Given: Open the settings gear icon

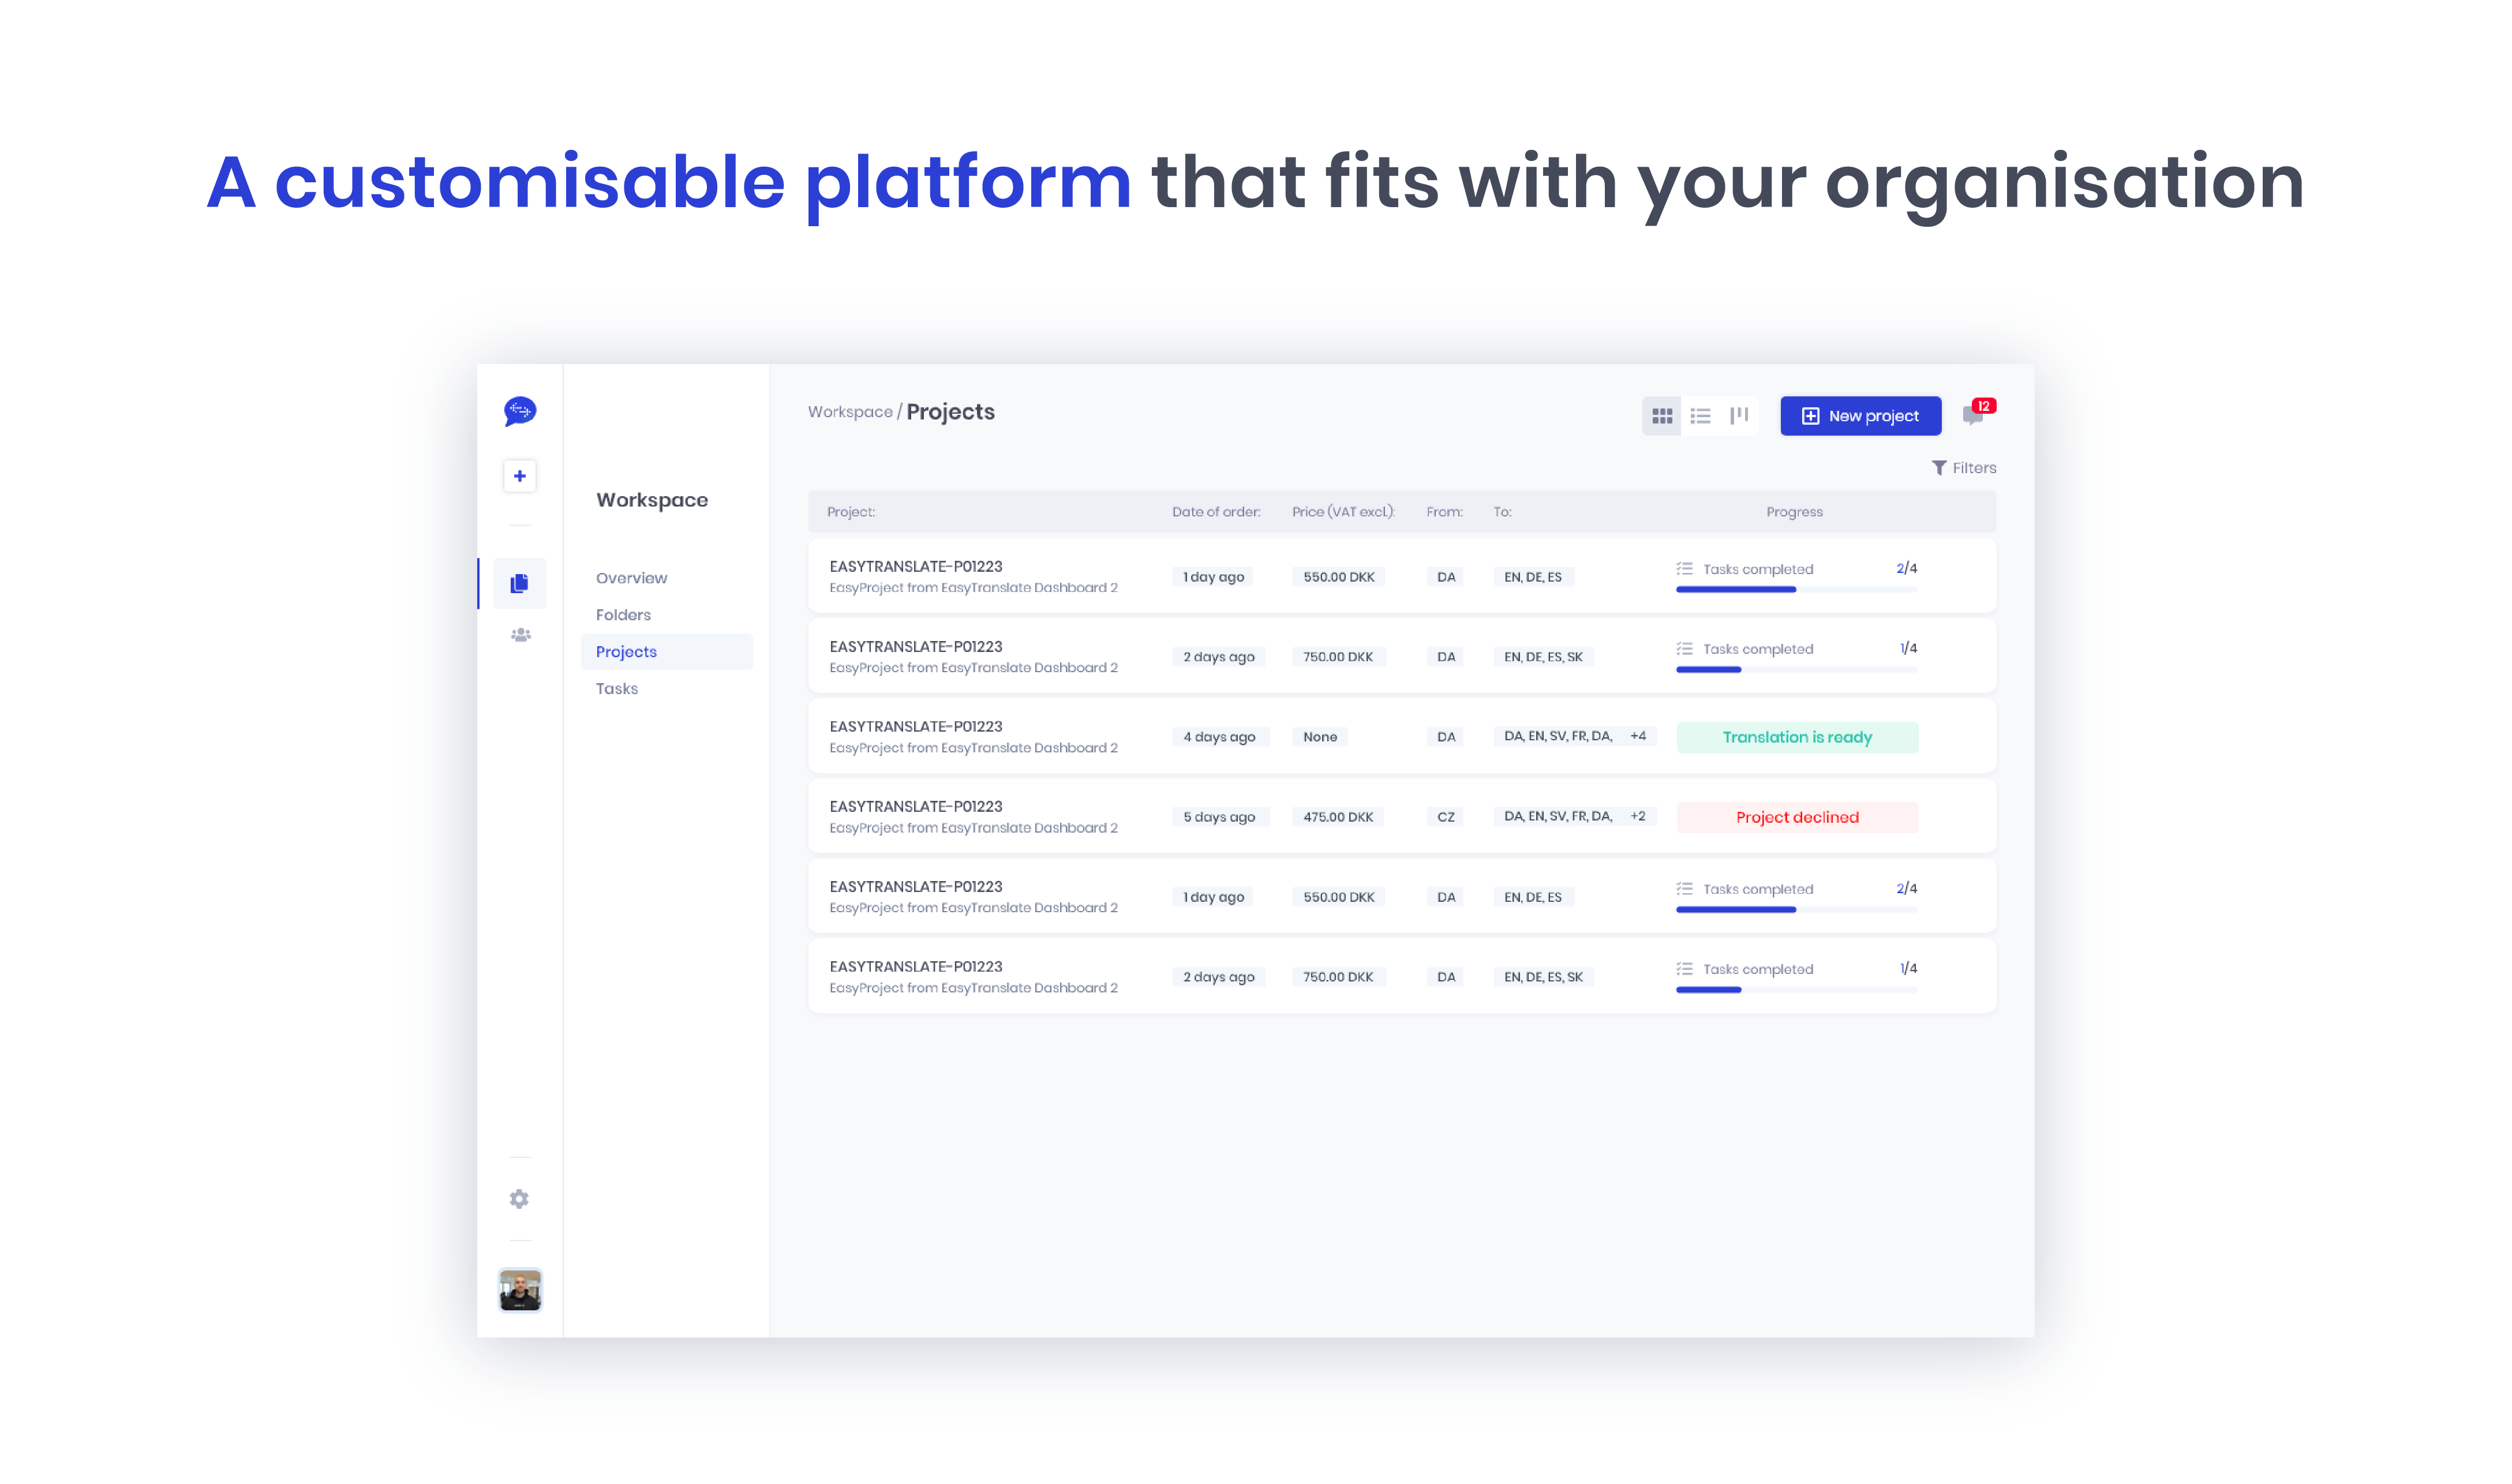Looking at the screenshot, I should [x=519, y=1198].
